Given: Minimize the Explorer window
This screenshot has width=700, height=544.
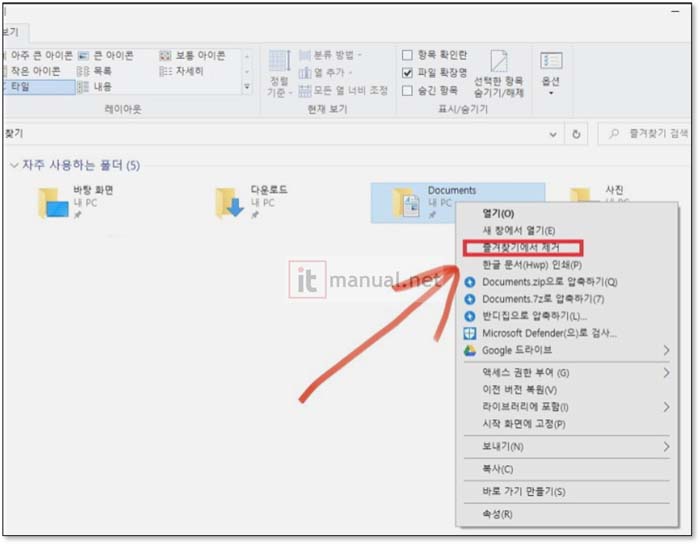Looking at the screenshot, I should point(675,12).
